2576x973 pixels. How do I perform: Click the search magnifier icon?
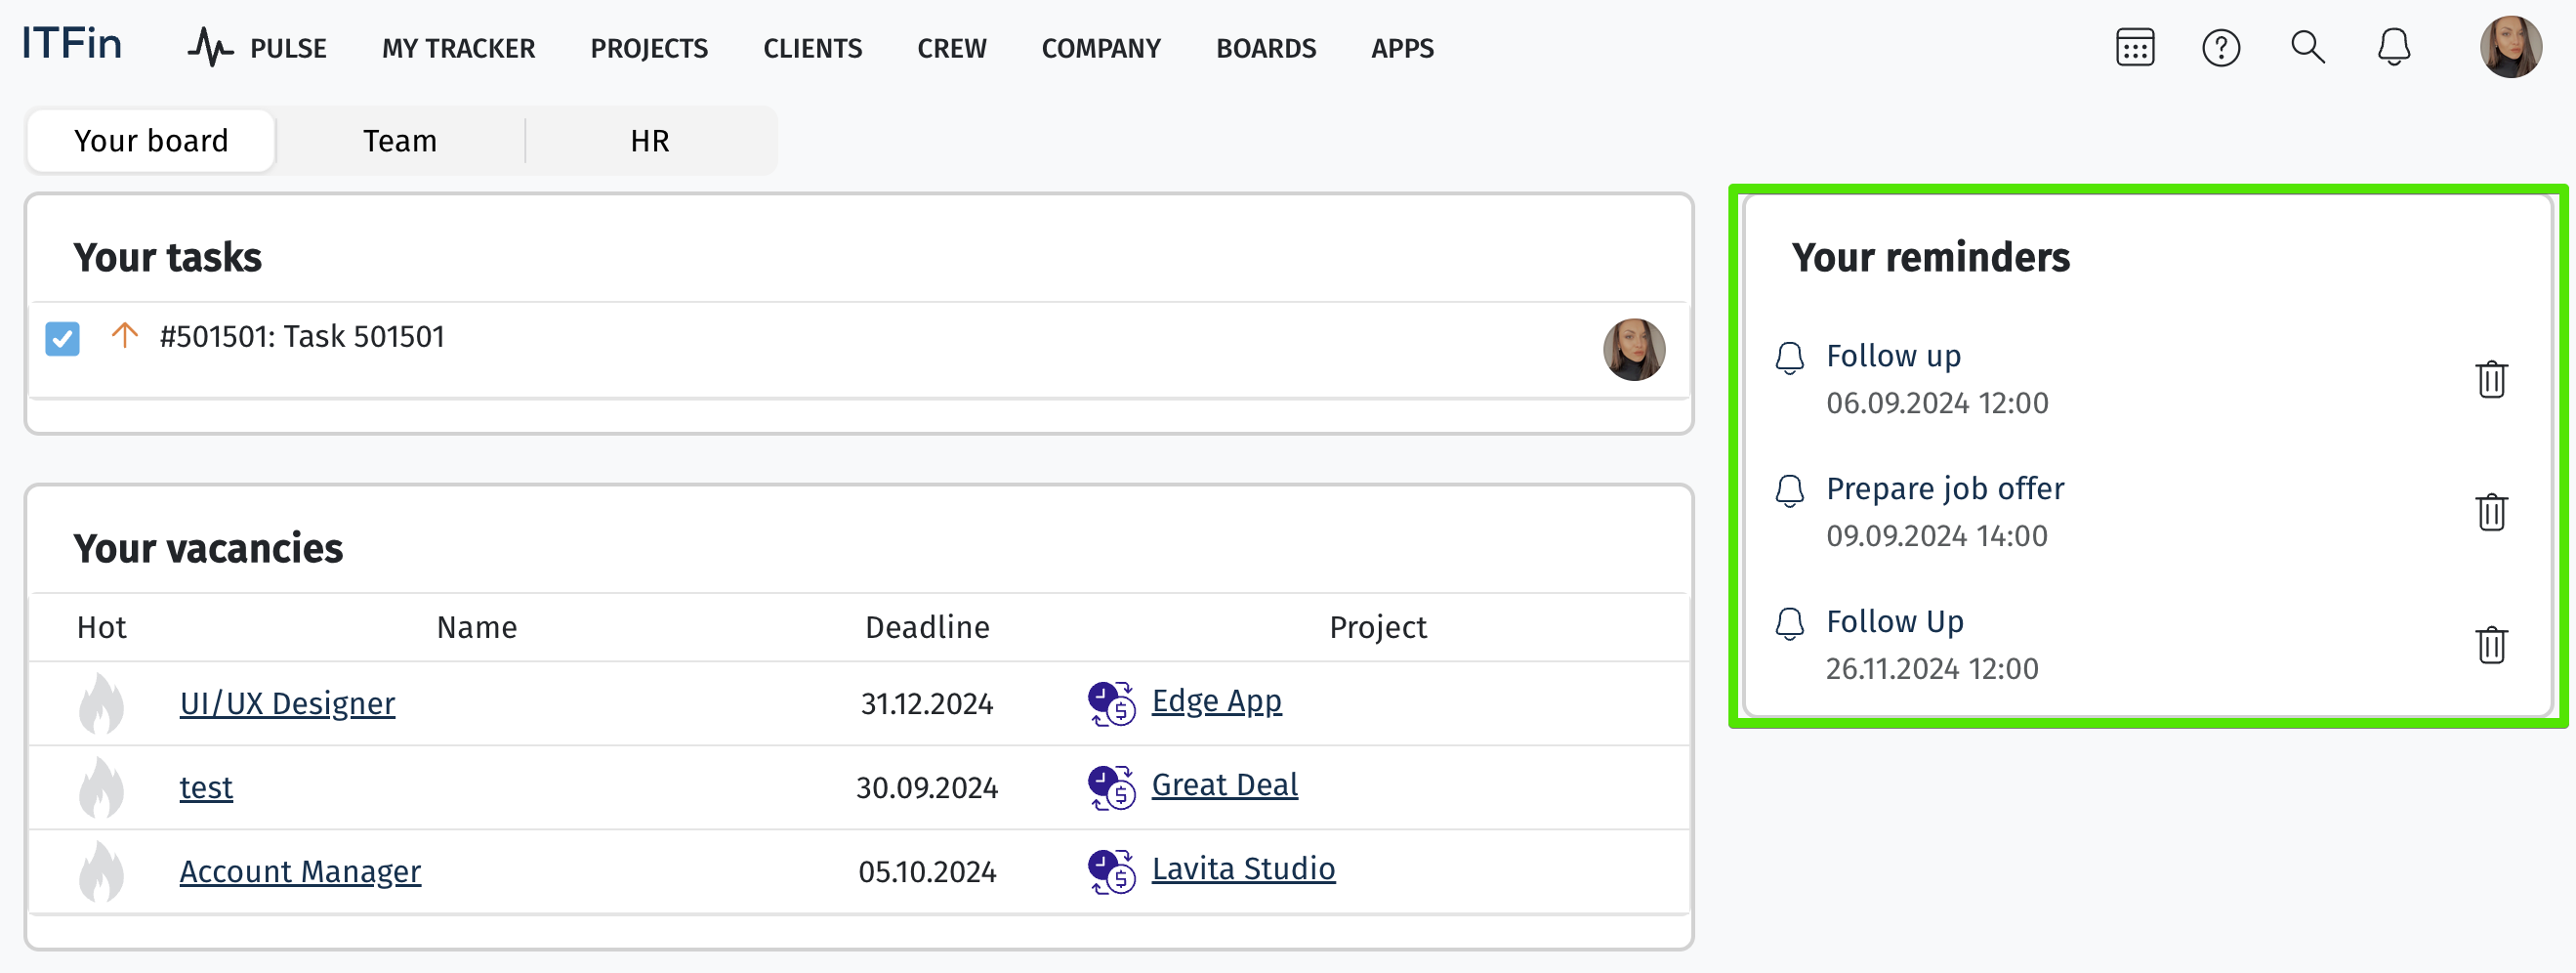tap(2307, 47)
